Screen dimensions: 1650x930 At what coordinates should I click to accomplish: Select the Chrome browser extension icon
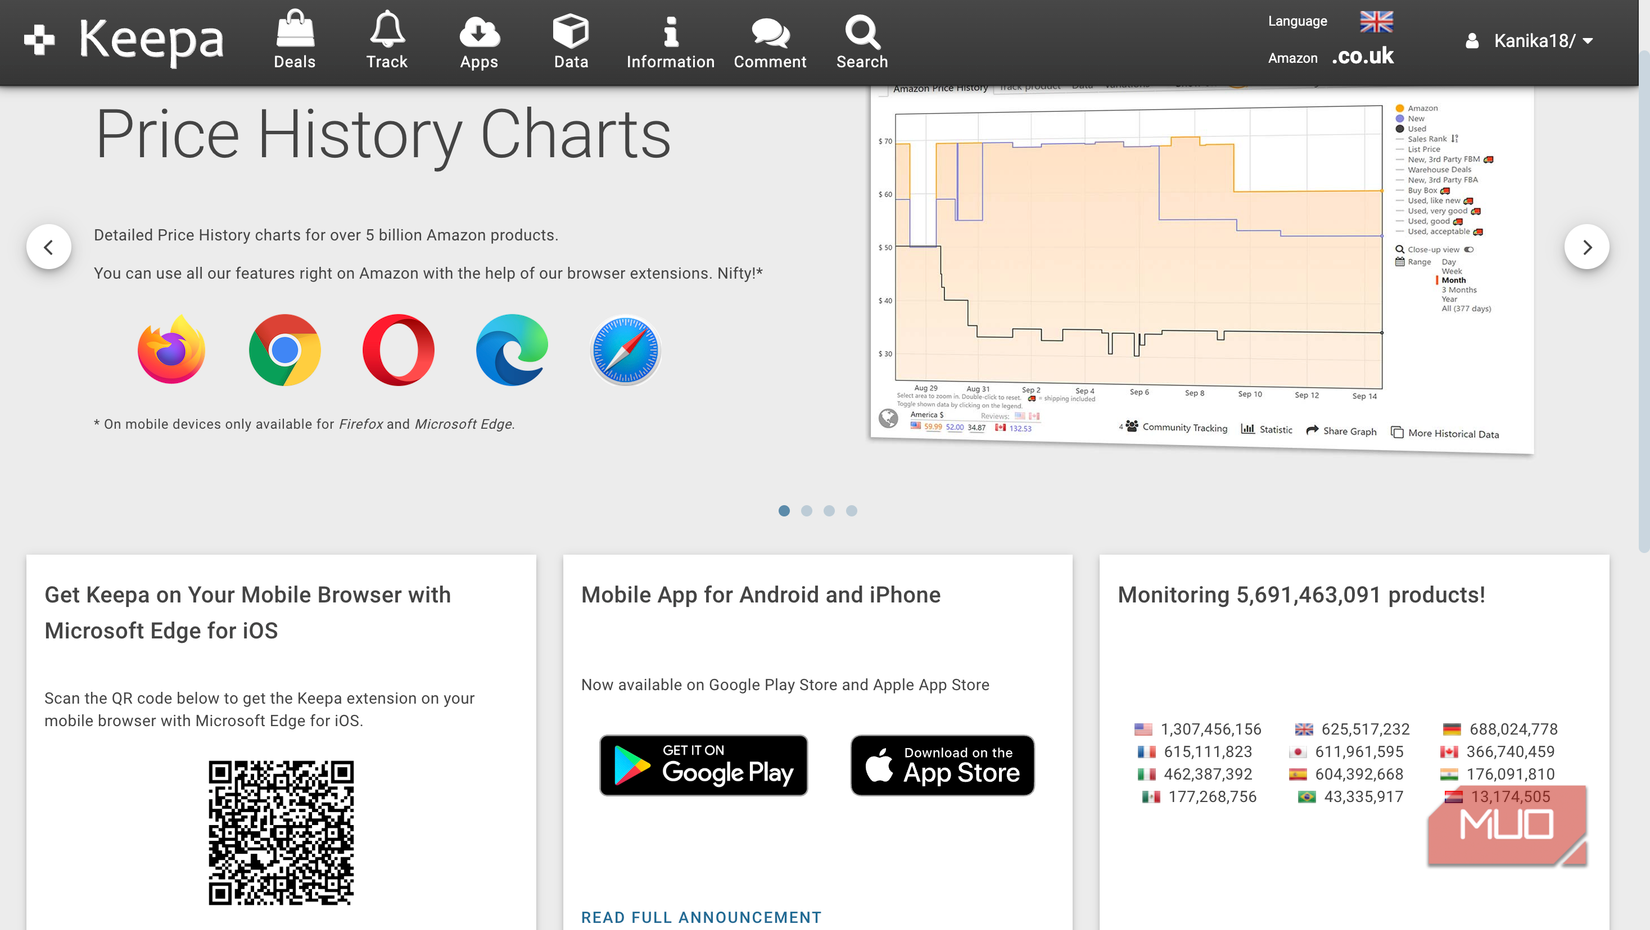click(285, 350)
